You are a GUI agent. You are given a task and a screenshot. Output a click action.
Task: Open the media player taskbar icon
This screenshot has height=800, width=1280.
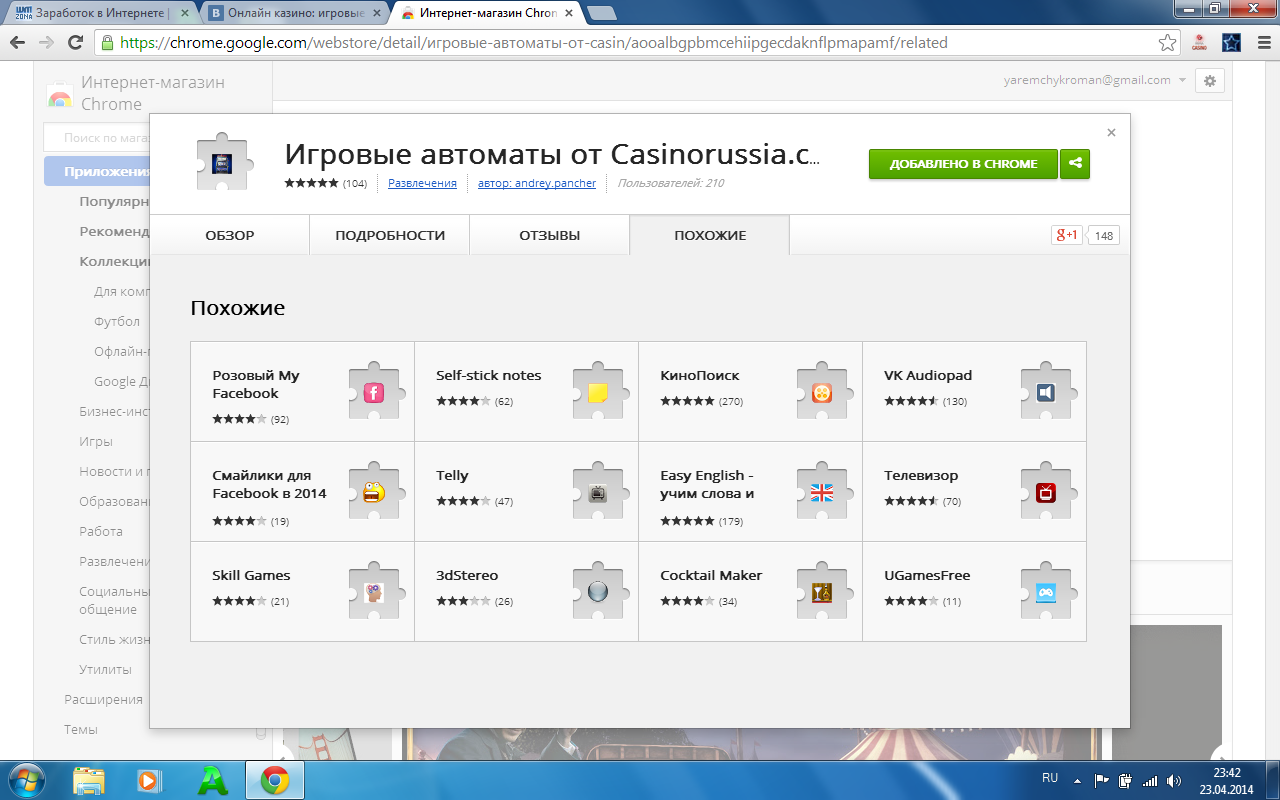pyautogui.click(x=149, y=780)
